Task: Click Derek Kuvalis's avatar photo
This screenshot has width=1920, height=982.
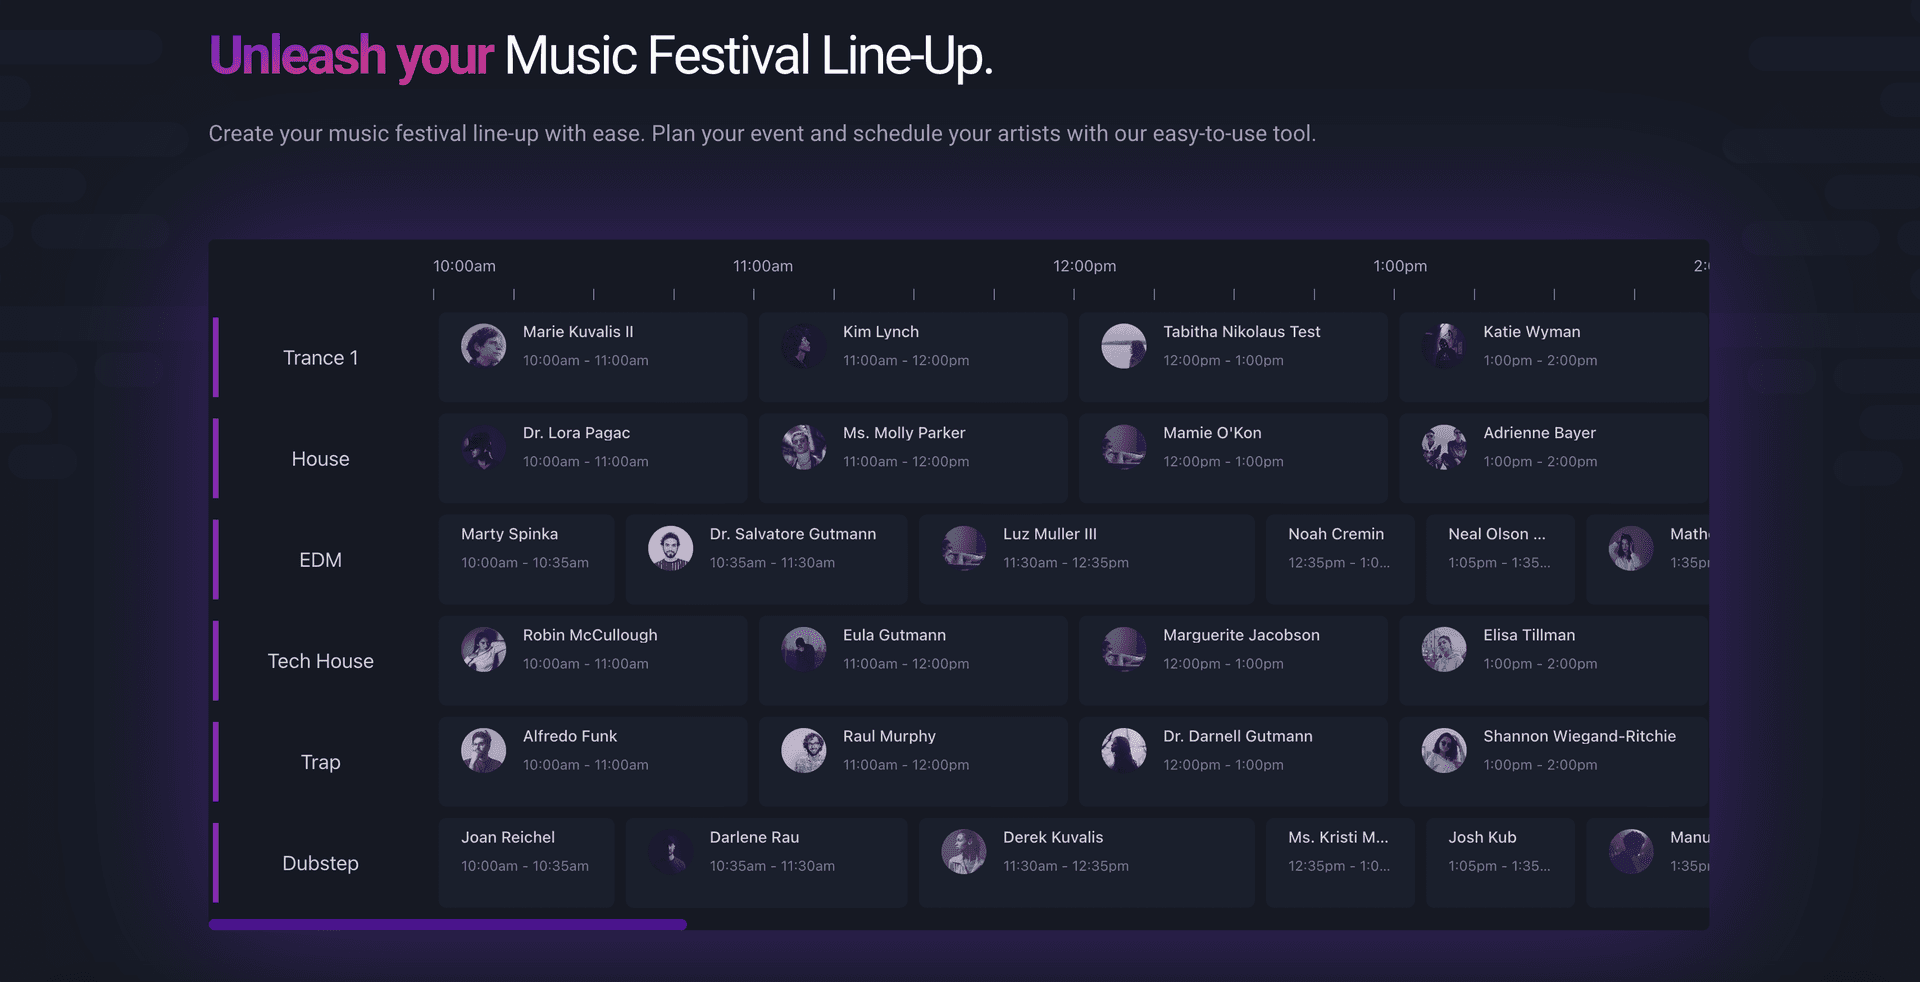Action: [x=964, y=850]
